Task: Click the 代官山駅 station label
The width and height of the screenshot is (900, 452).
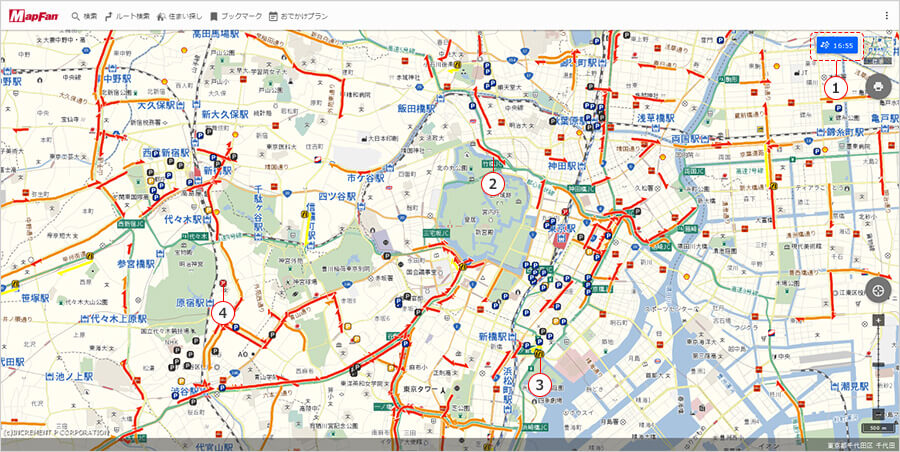Action: 214,446
